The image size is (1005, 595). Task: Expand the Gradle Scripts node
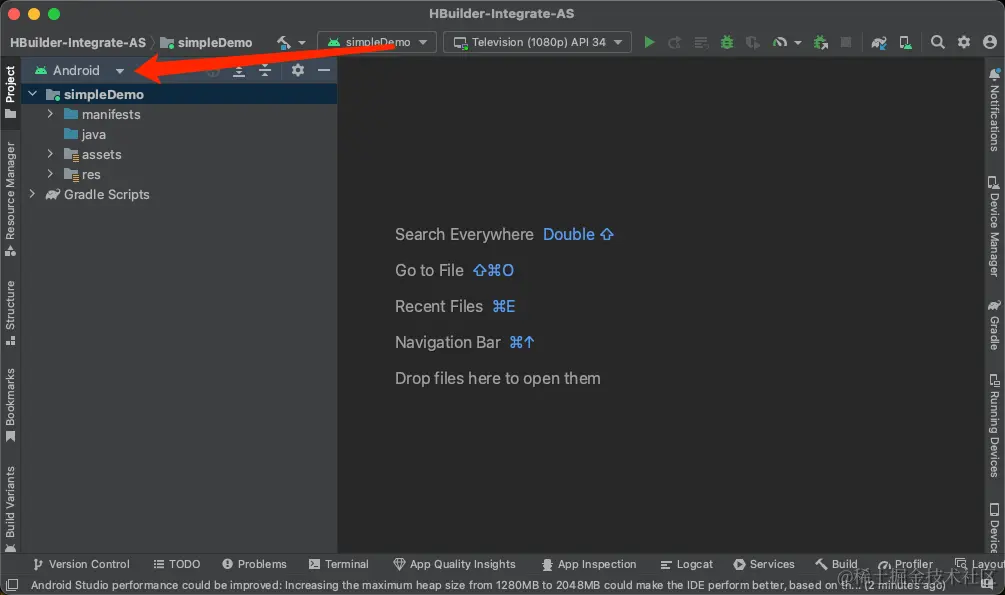[x=32, y=194]
